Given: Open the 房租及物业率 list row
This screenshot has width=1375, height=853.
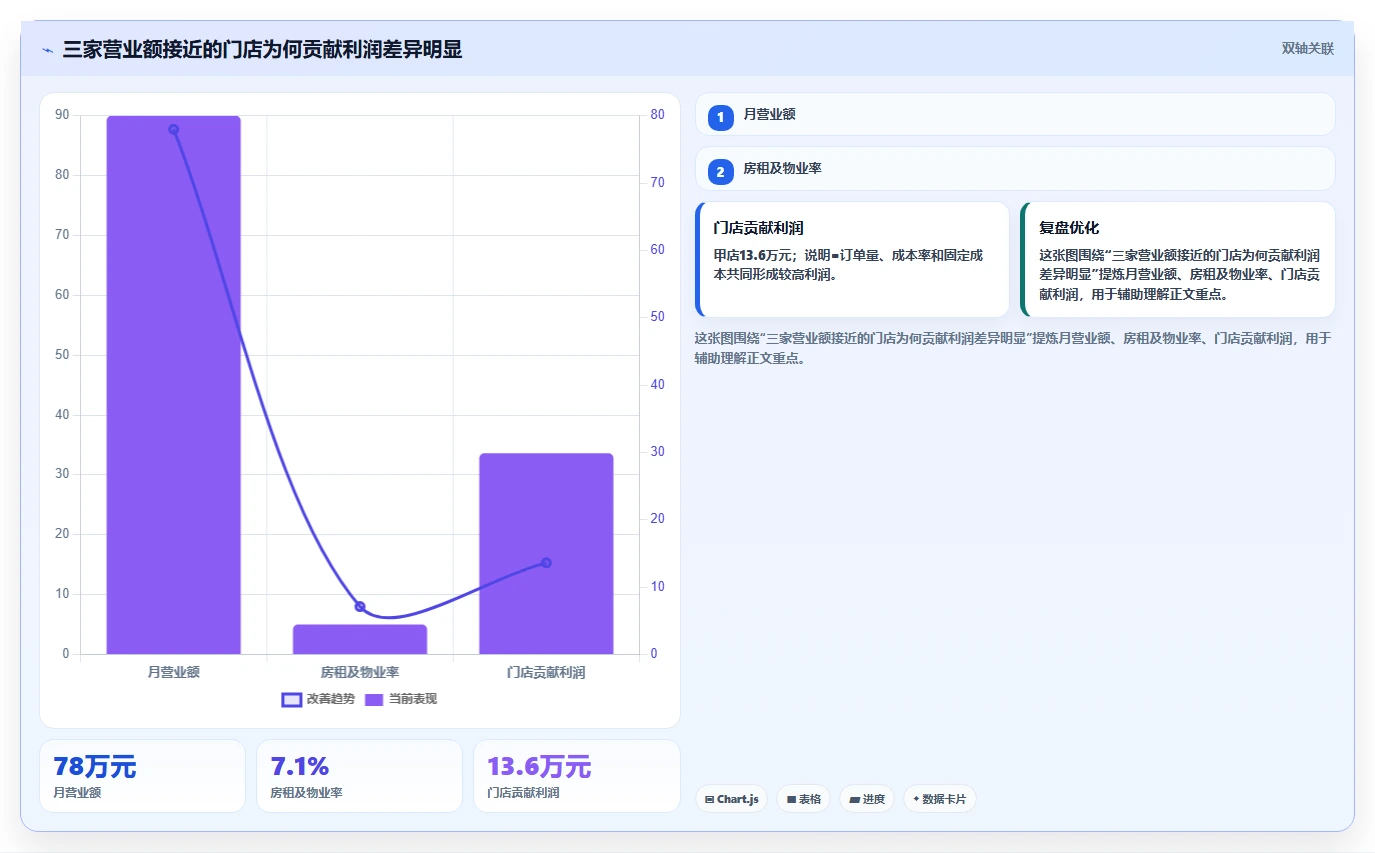Looking at the screenshot, I should click(x=1015, y=169).
